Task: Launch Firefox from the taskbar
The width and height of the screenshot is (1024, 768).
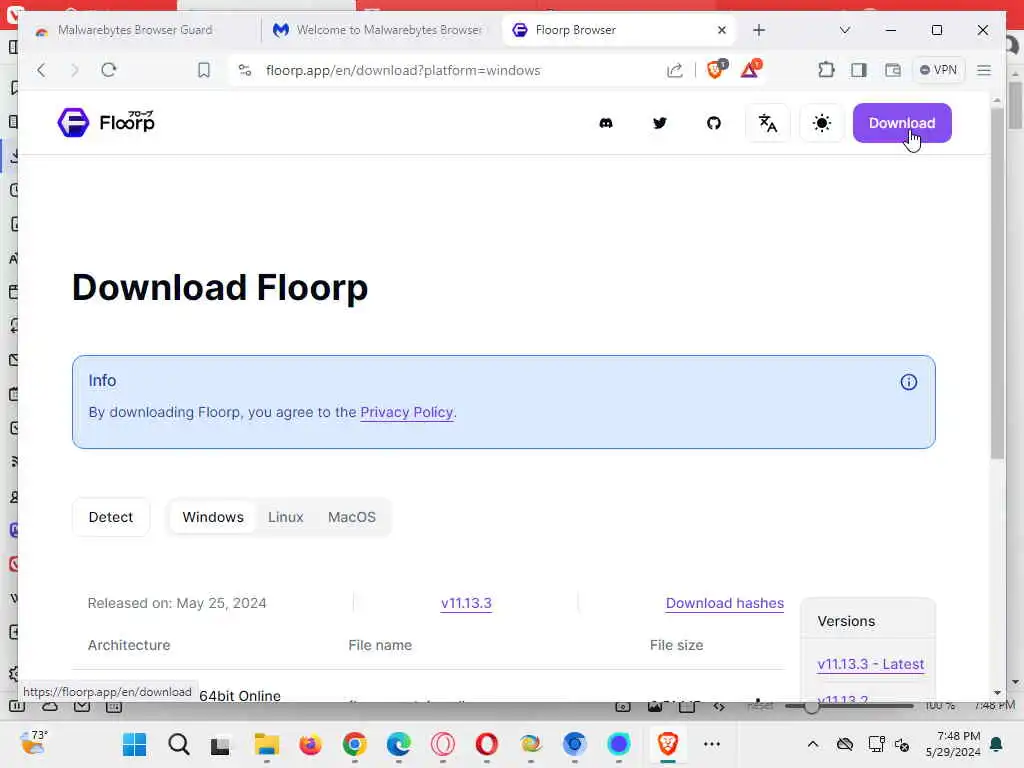Action: 310,744
